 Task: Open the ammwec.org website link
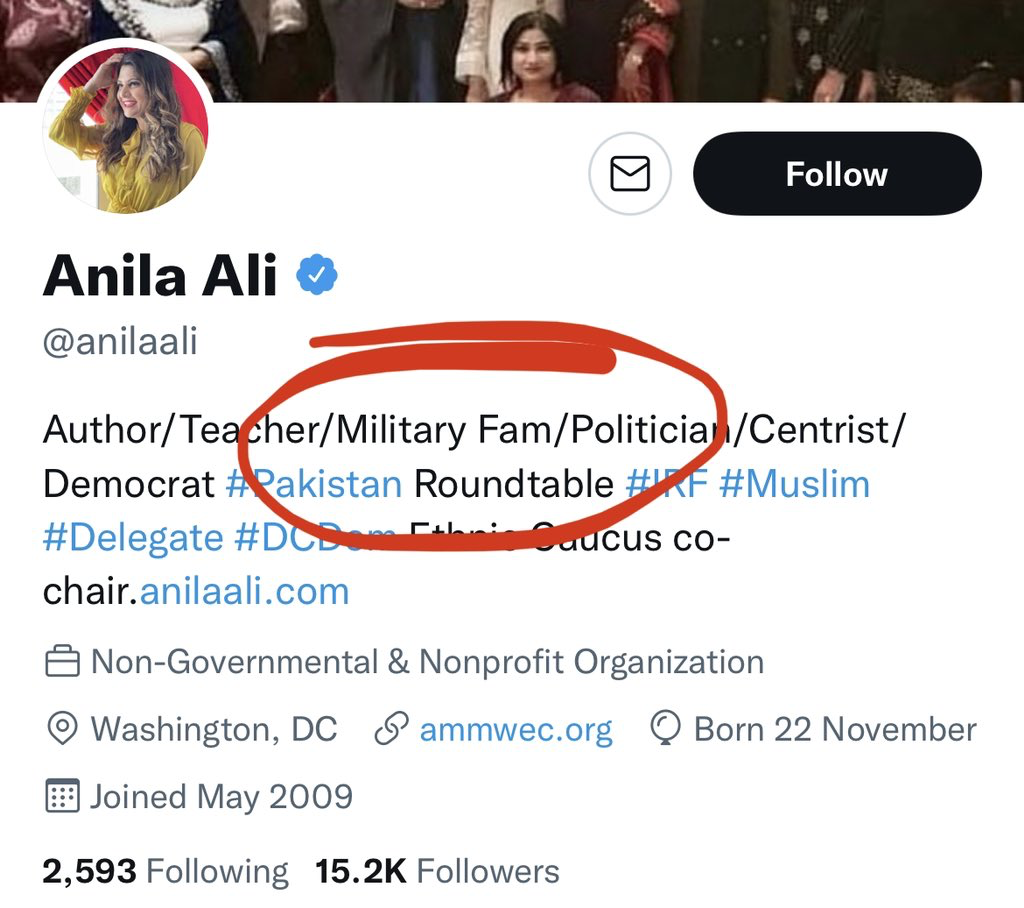pos(516,730)
